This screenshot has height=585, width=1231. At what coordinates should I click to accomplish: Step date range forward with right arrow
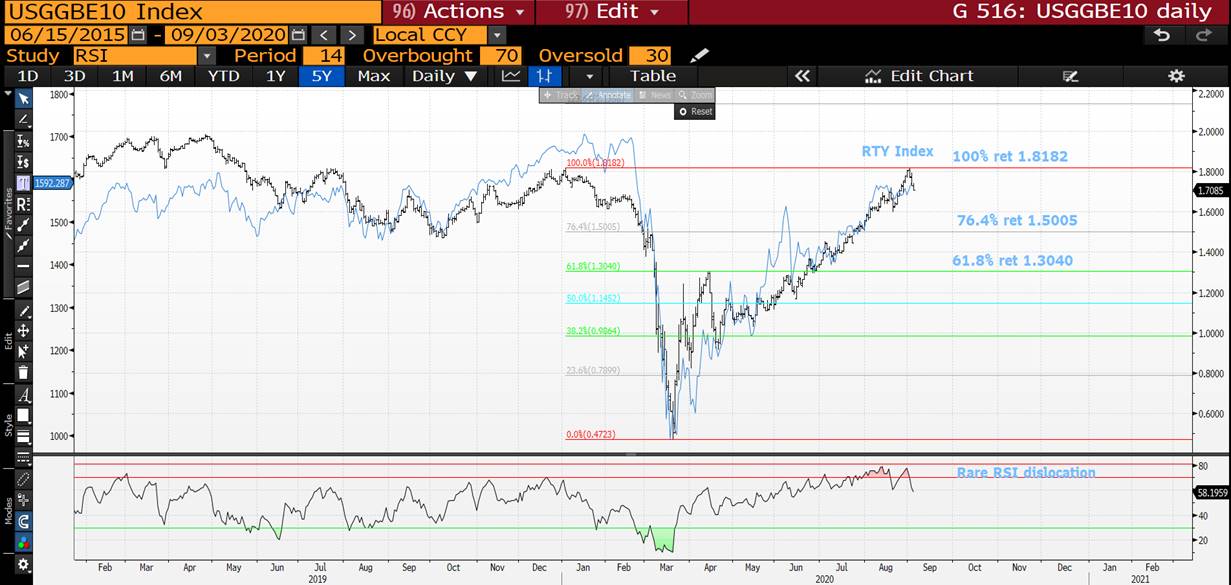point(351,35)
